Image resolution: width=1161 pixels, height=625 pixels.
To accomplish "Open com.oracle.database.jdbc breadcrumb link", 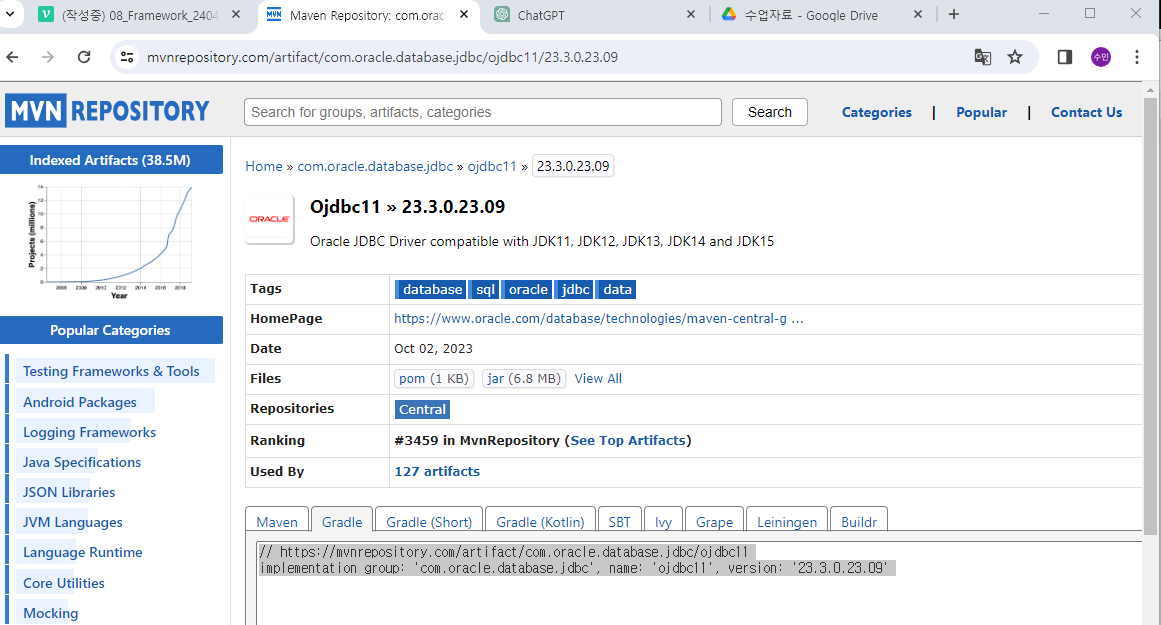I will pos(375,167).
